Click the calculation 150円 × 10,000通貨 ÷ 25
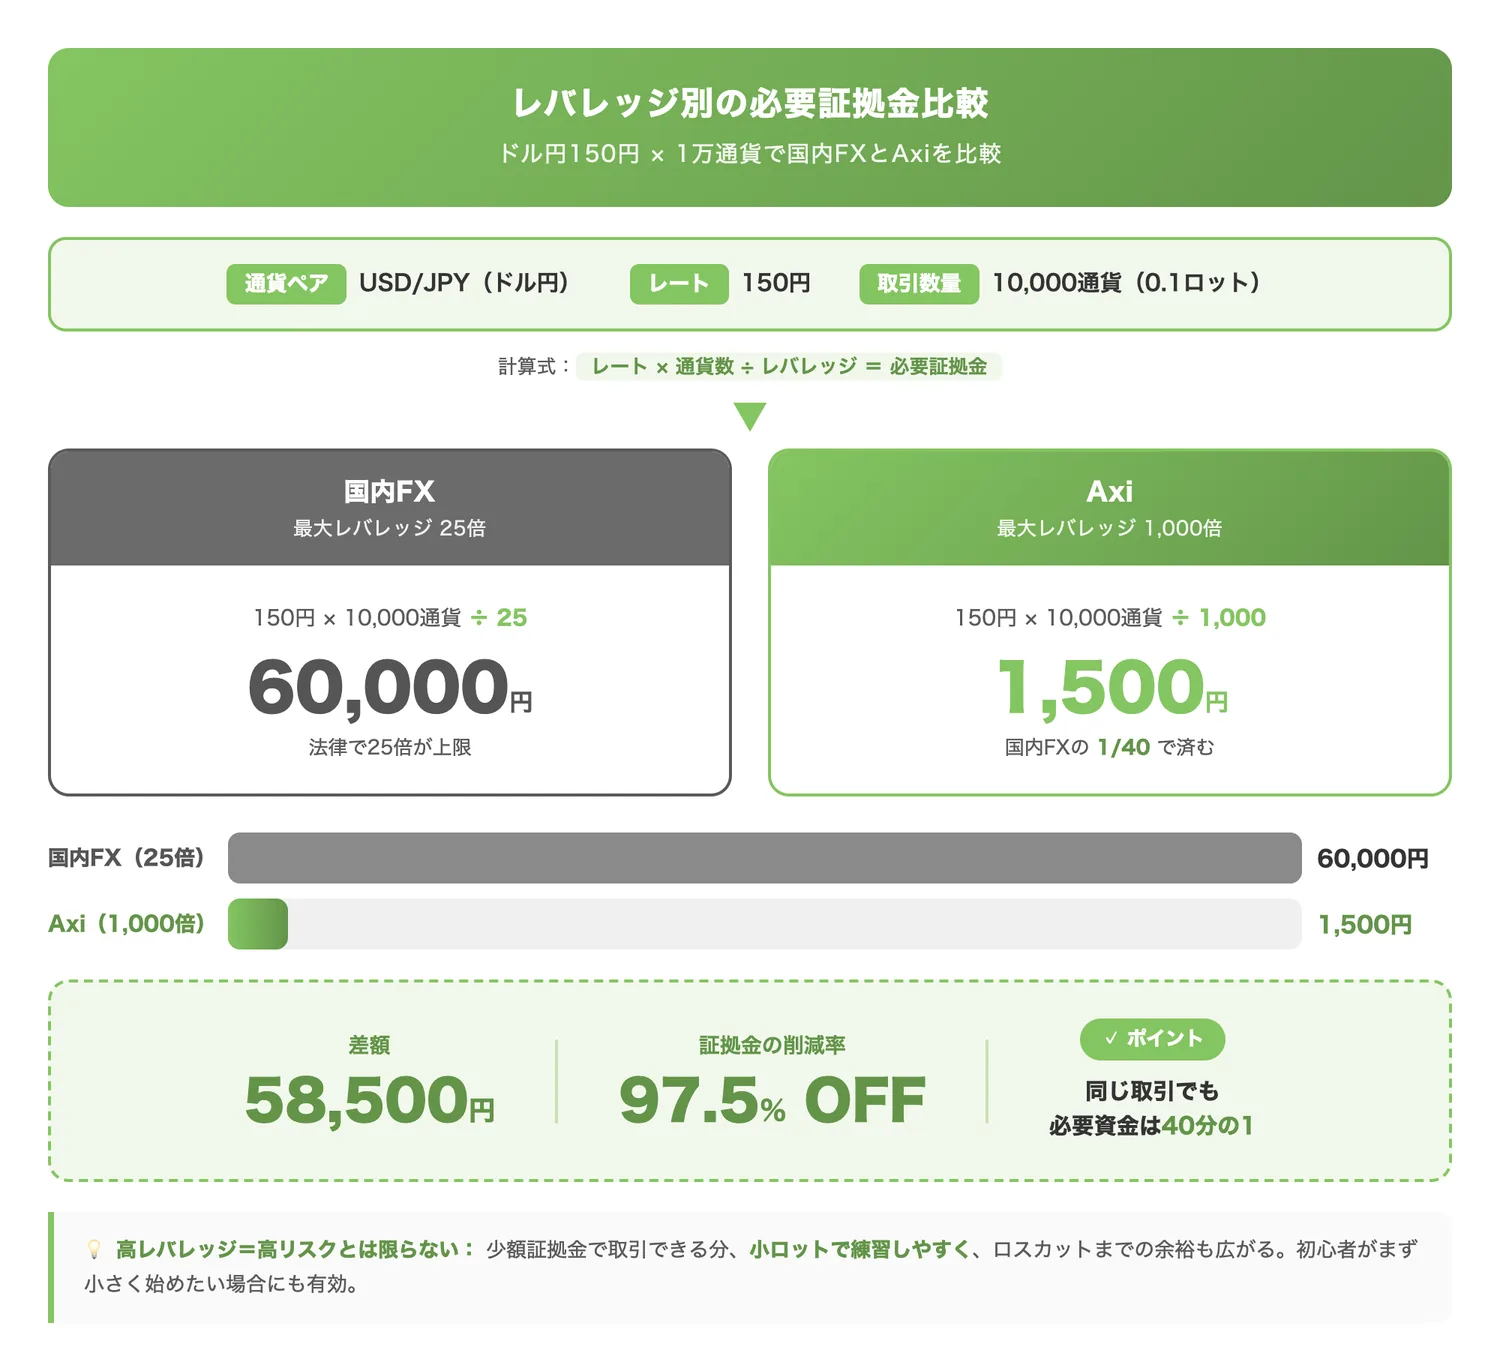 390,618
